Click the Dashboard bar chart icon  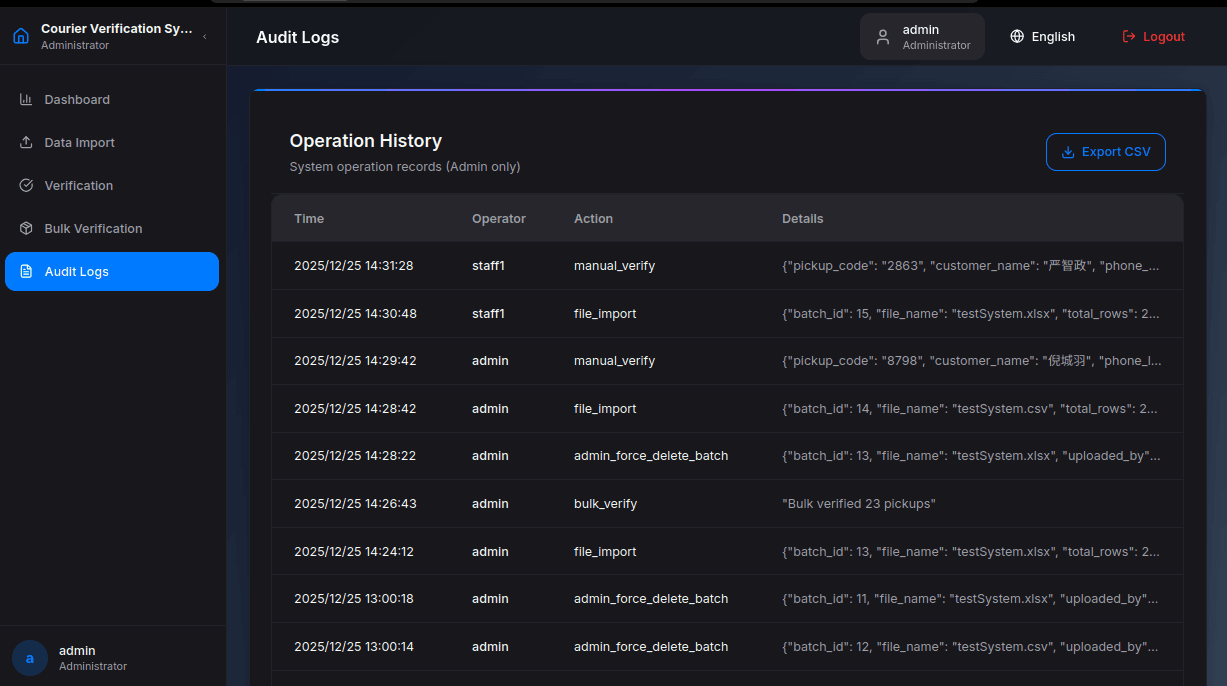click(26, 100)
